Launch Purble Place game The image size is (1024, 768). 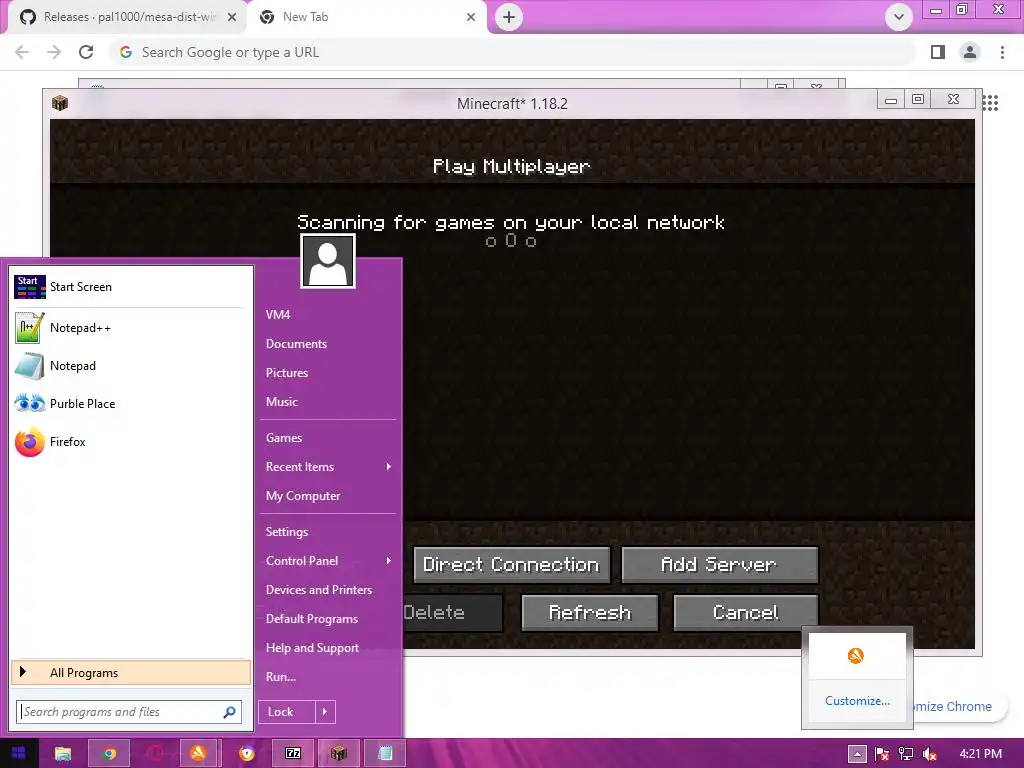(131, 404)
